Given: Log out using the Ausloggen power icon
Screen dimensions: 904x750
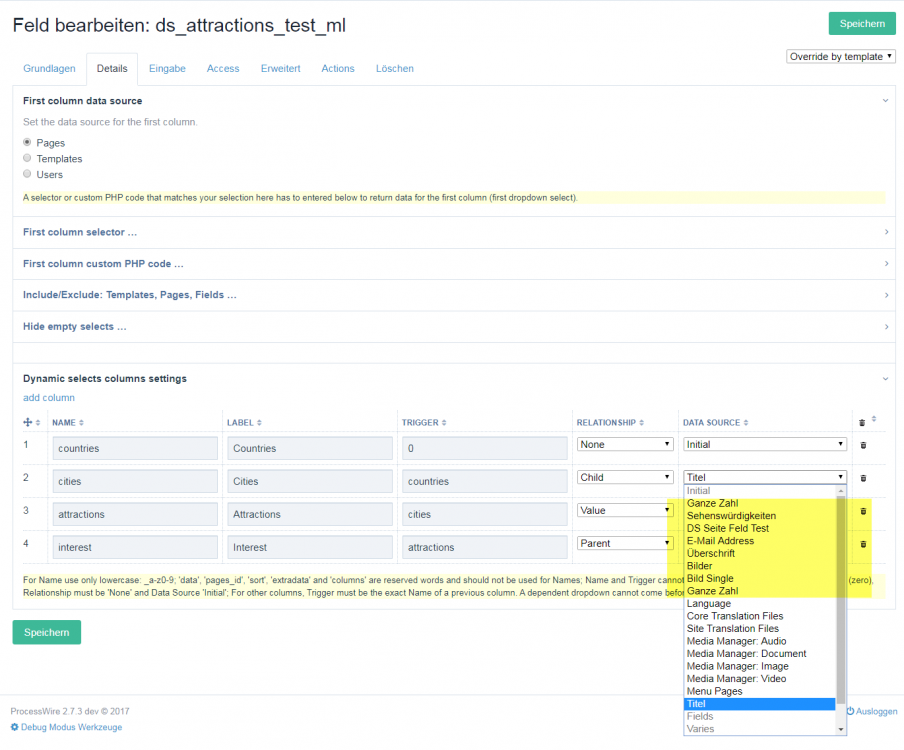Looking at the screenshot, I should click(x=851, y=711).
